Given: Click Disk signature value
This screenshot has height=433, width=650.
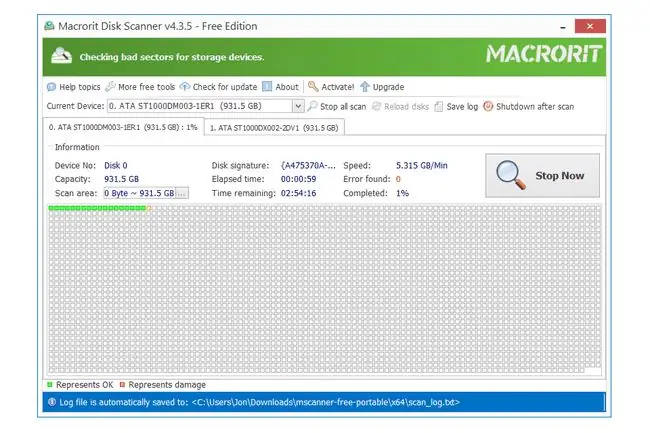Looking at the screenshot, I should coord(308,165).
